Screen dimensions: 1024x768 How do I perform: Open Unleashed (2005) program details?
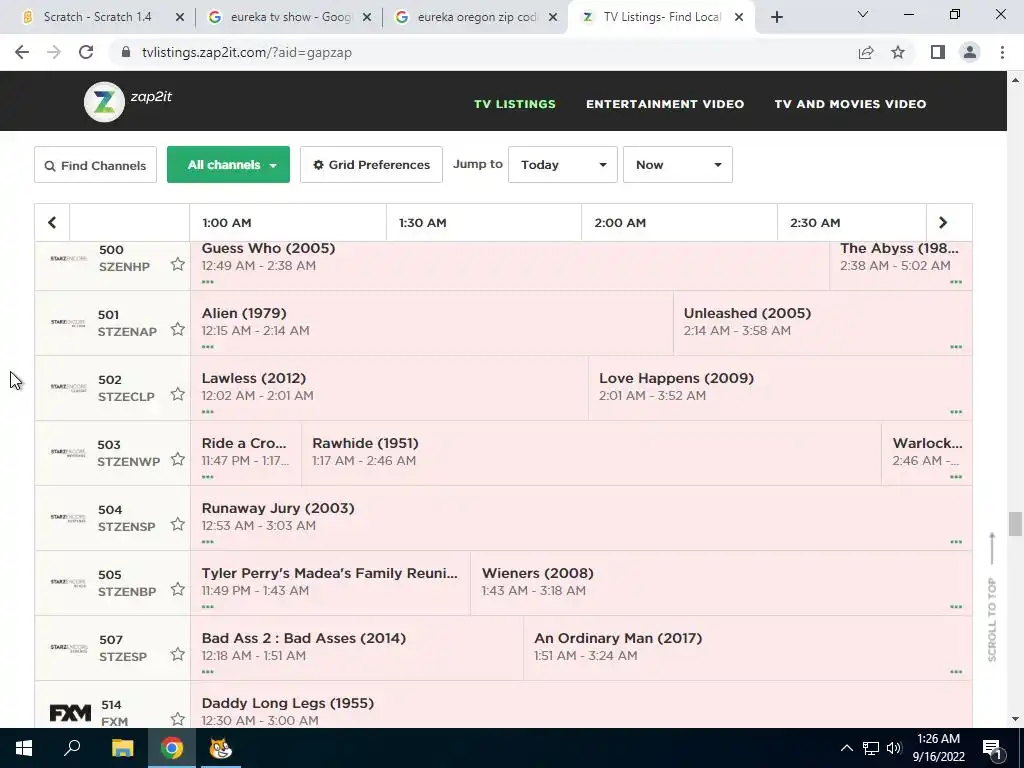pyautogui.click(x=747, y=313)
